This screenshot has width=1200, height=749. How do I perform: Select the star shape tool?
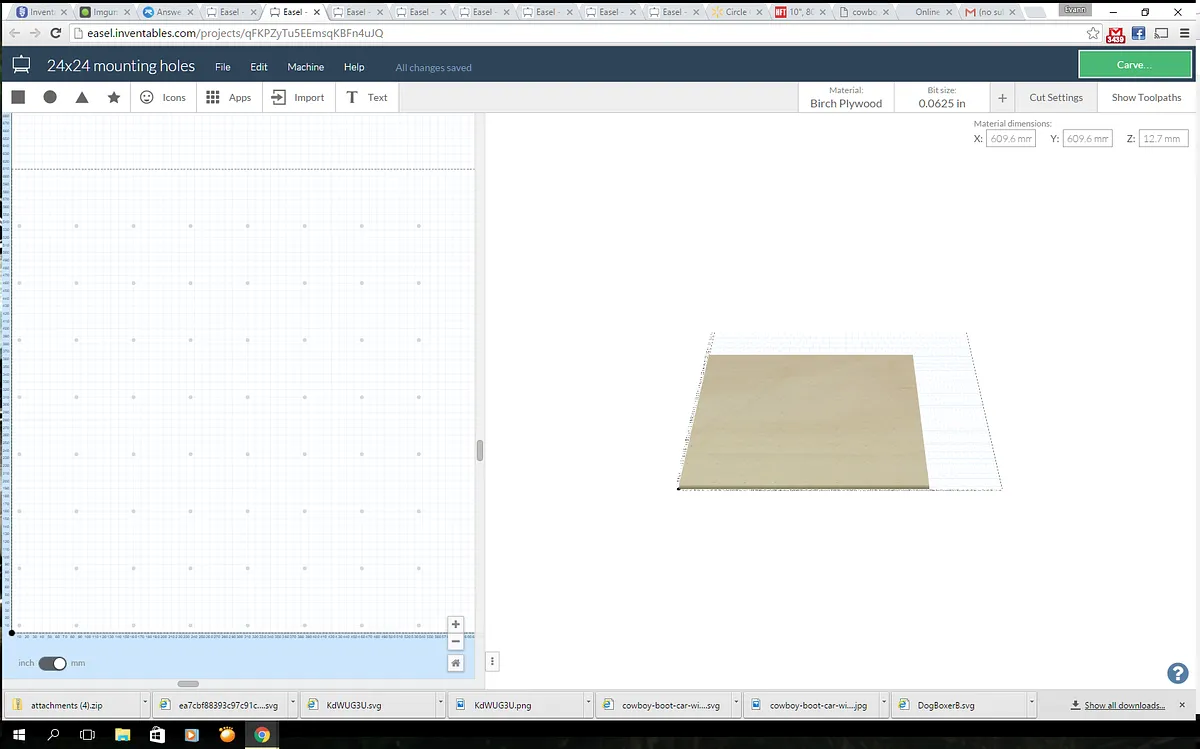click(114, 97)
